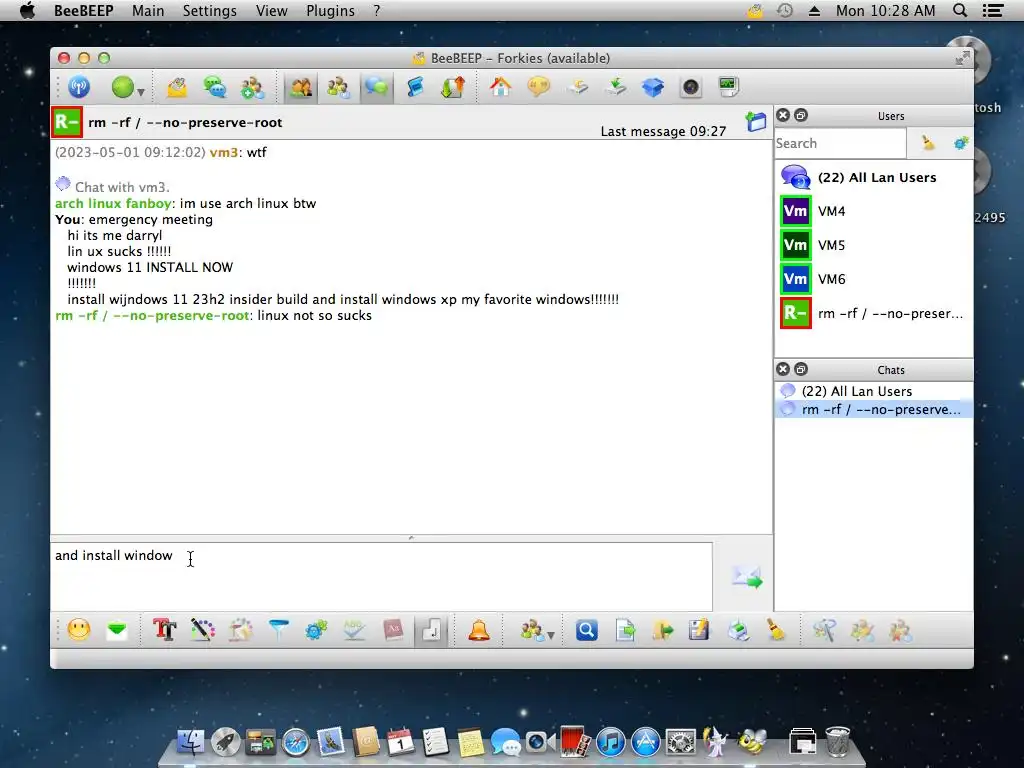Click the camera lens screenshot icon
Viewport: 1024px width, 768px height.
coord(690,87)
